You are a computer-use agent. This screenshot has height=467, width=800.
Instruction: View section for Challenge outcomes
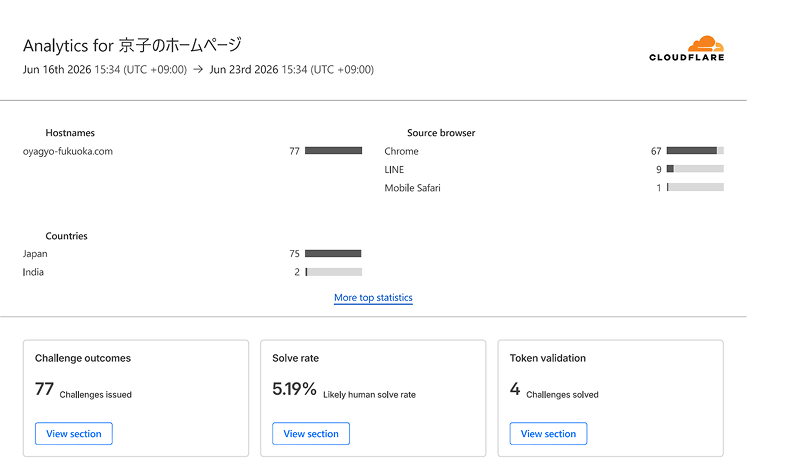click(x=74, y=433)
